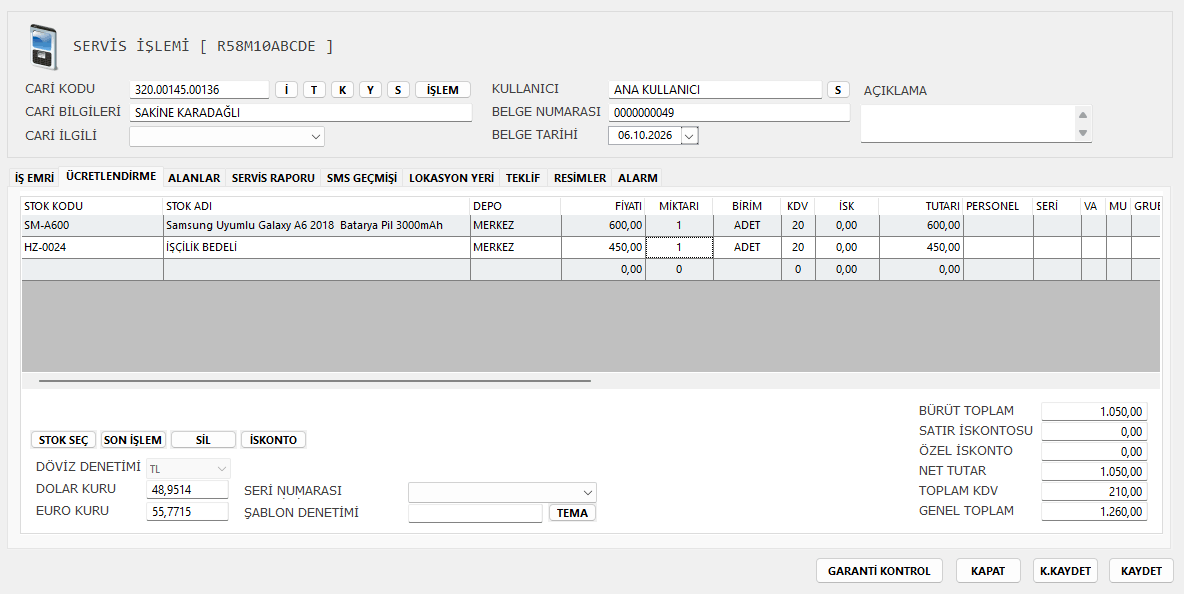Click the Dolar Kuru input field
The width and height of the screenshot is (1184, 594).
pos(187,490)
